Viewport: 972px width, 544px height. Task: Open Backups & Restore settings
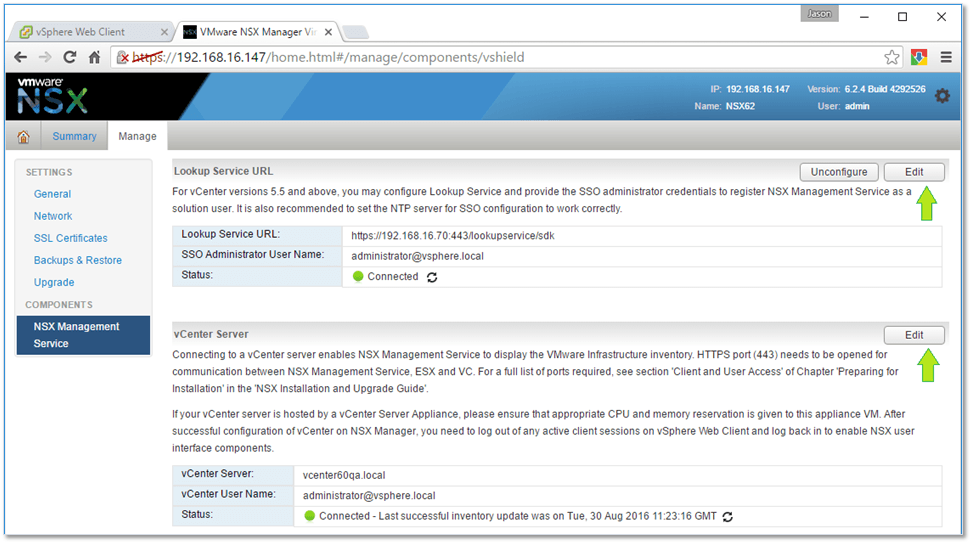pyautogui.click(x=78, y=260)
